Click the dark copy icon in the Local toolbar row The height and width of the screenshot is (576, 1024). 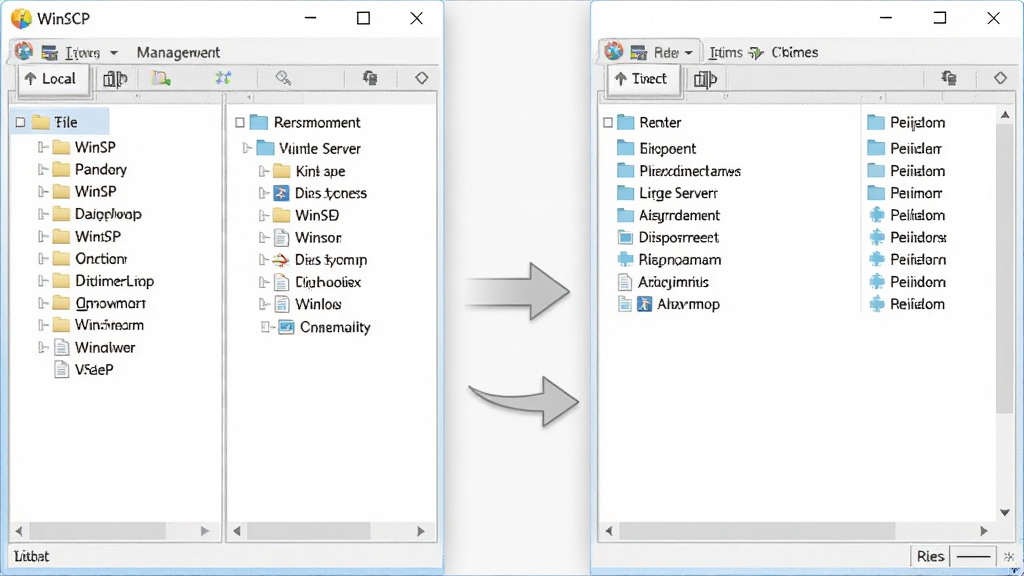pos(370,78)
